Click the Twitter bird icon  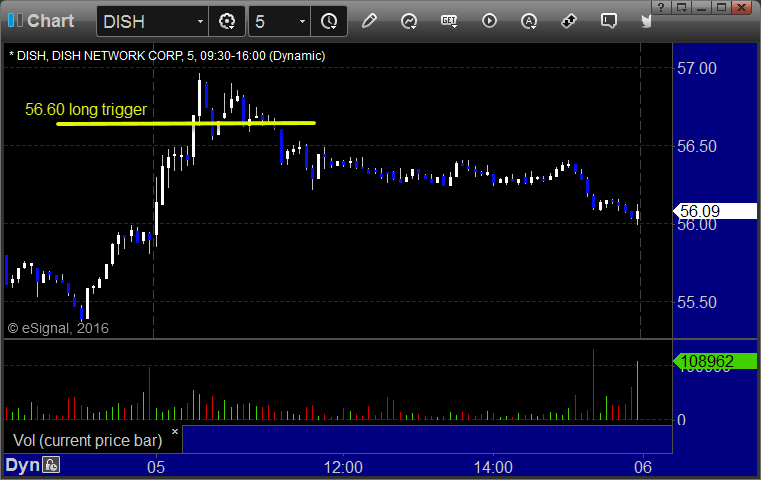coord(646,21)
